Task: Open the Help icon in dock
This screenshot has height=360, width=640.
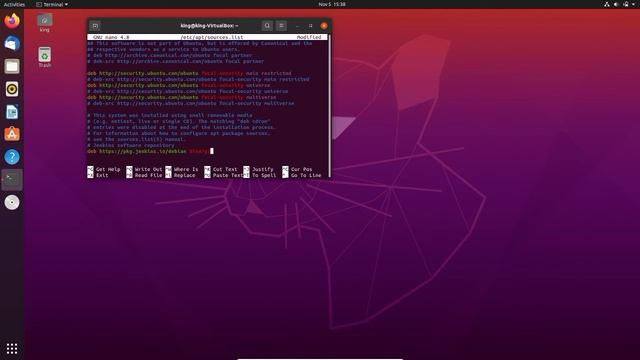Action: (x=12, y=157)
